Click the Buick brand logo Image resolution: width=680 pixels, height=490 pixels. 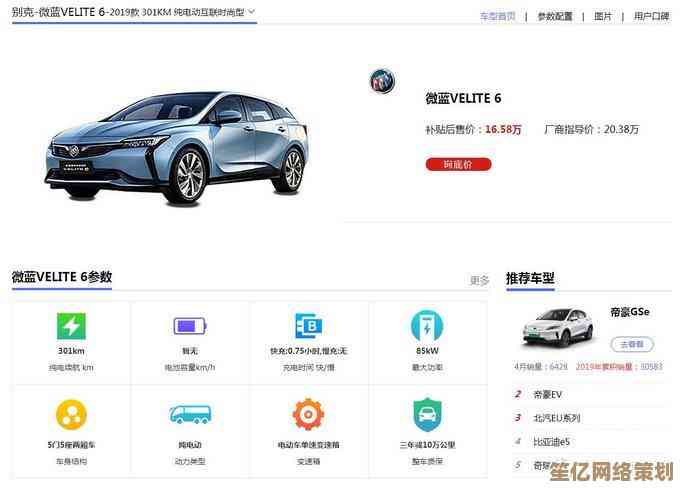click(x=382, y=81)
